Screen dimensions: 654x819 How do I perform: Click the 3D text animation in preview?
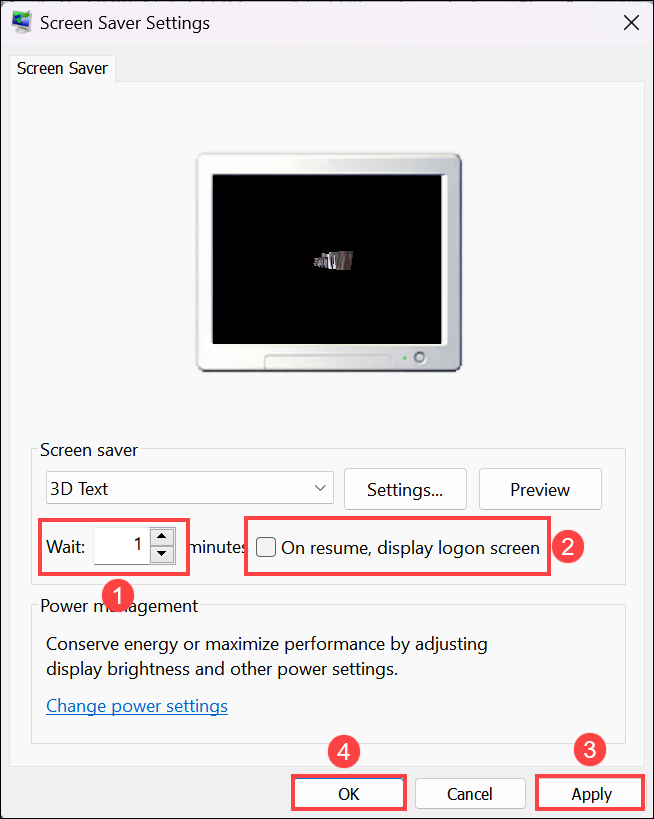(x=334, y=260)
